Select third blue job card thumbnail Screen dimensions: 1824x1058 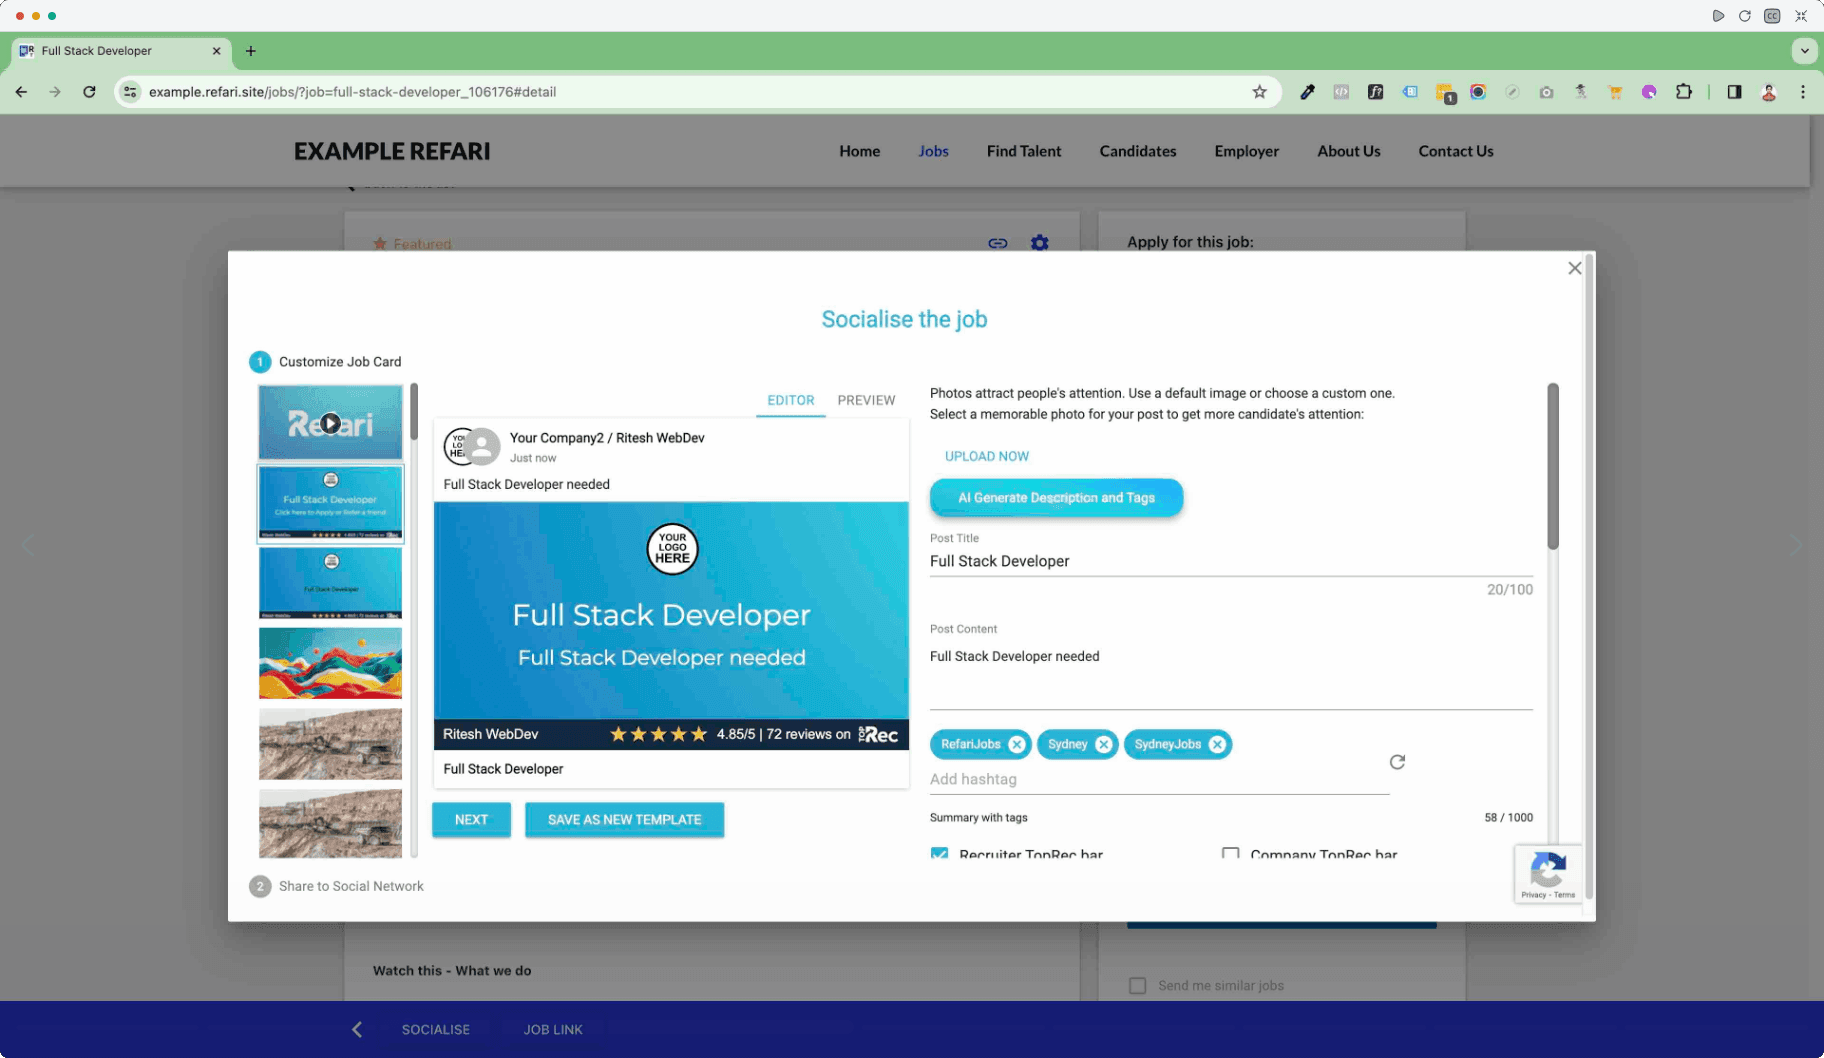[x=330, y=583]
